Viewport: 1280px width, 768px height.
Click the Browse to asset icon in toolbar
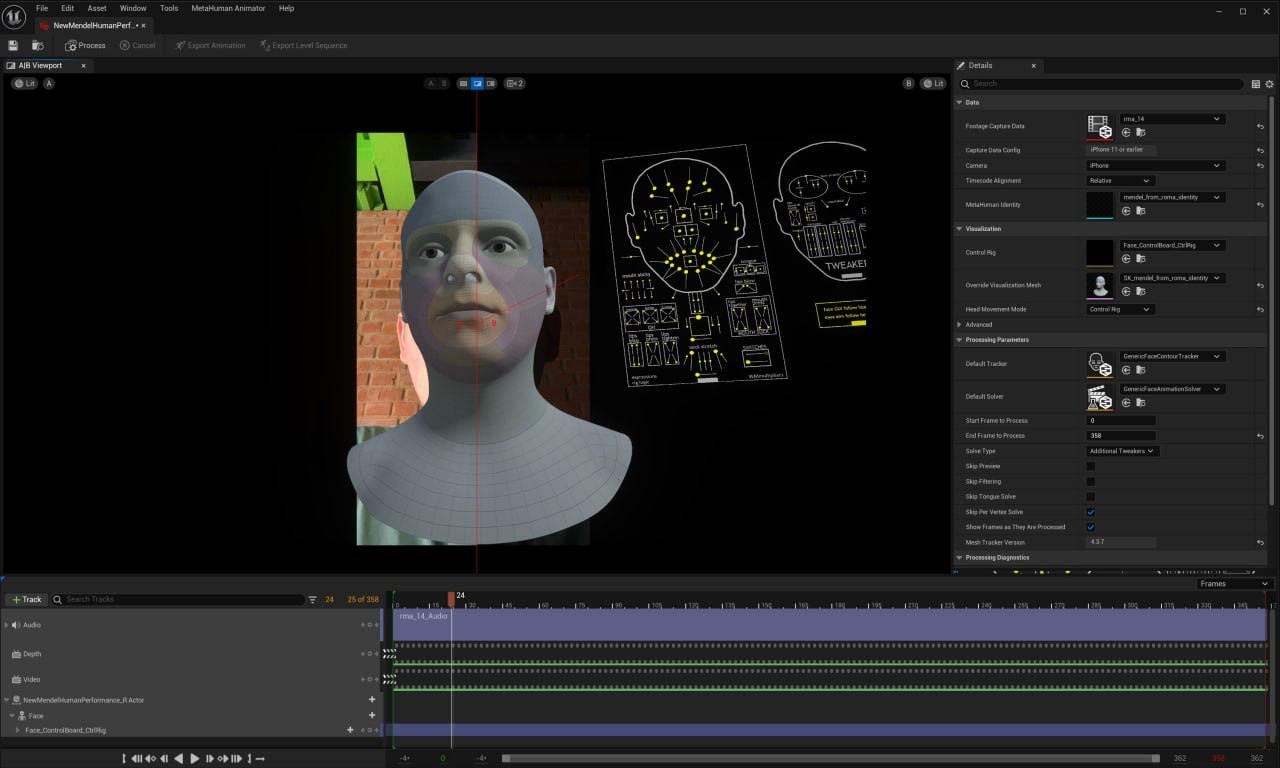point(38,45)
